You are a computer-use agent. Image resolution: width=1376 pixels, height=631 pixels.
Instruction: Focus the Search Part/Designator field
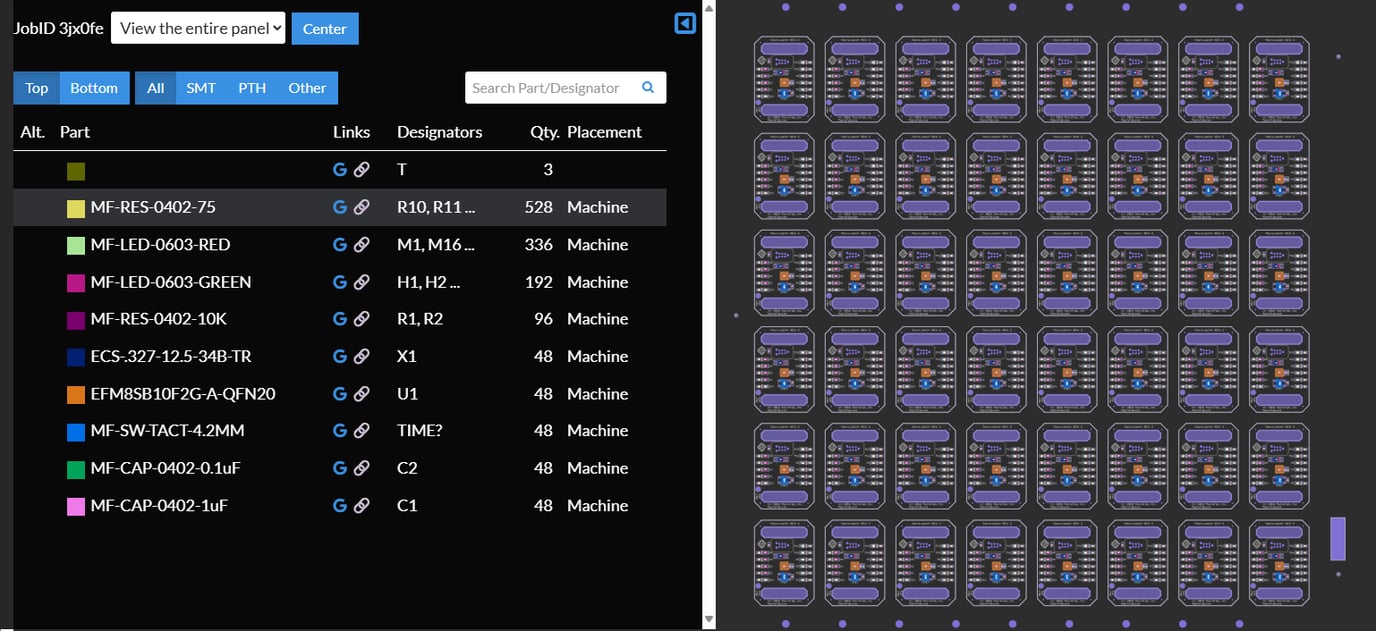click(x=550, y=88)
